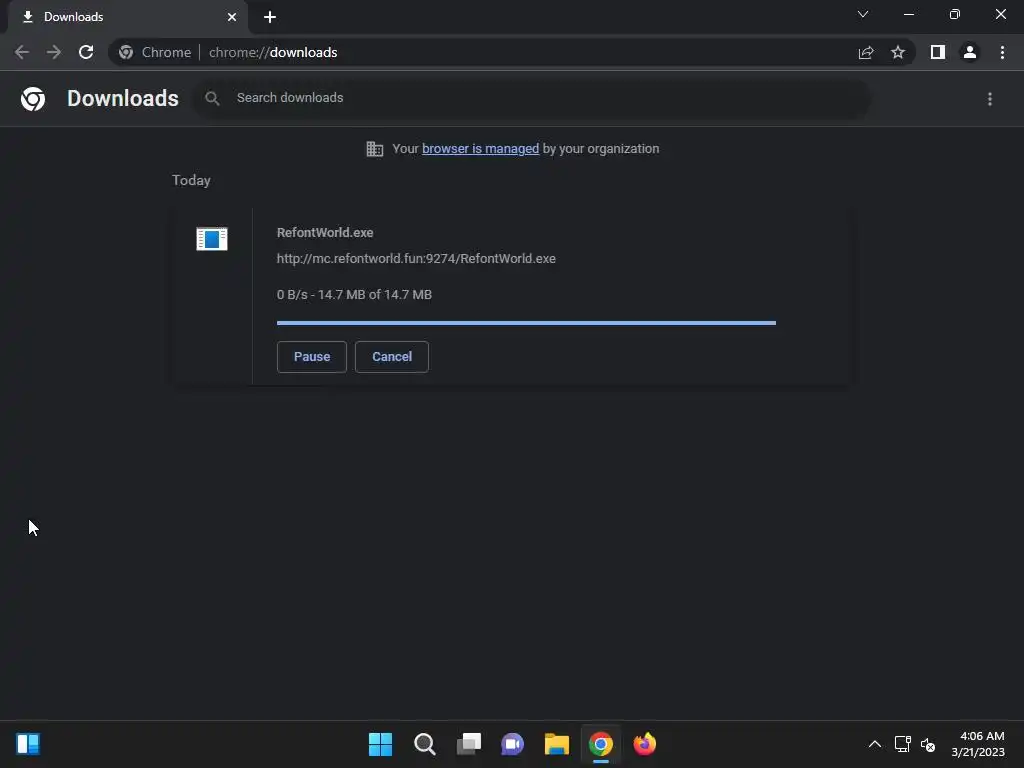The height and width of the screenshot is (768, 1024).
Task: Open the browser is managed link
Action: (x=481, y=149)
